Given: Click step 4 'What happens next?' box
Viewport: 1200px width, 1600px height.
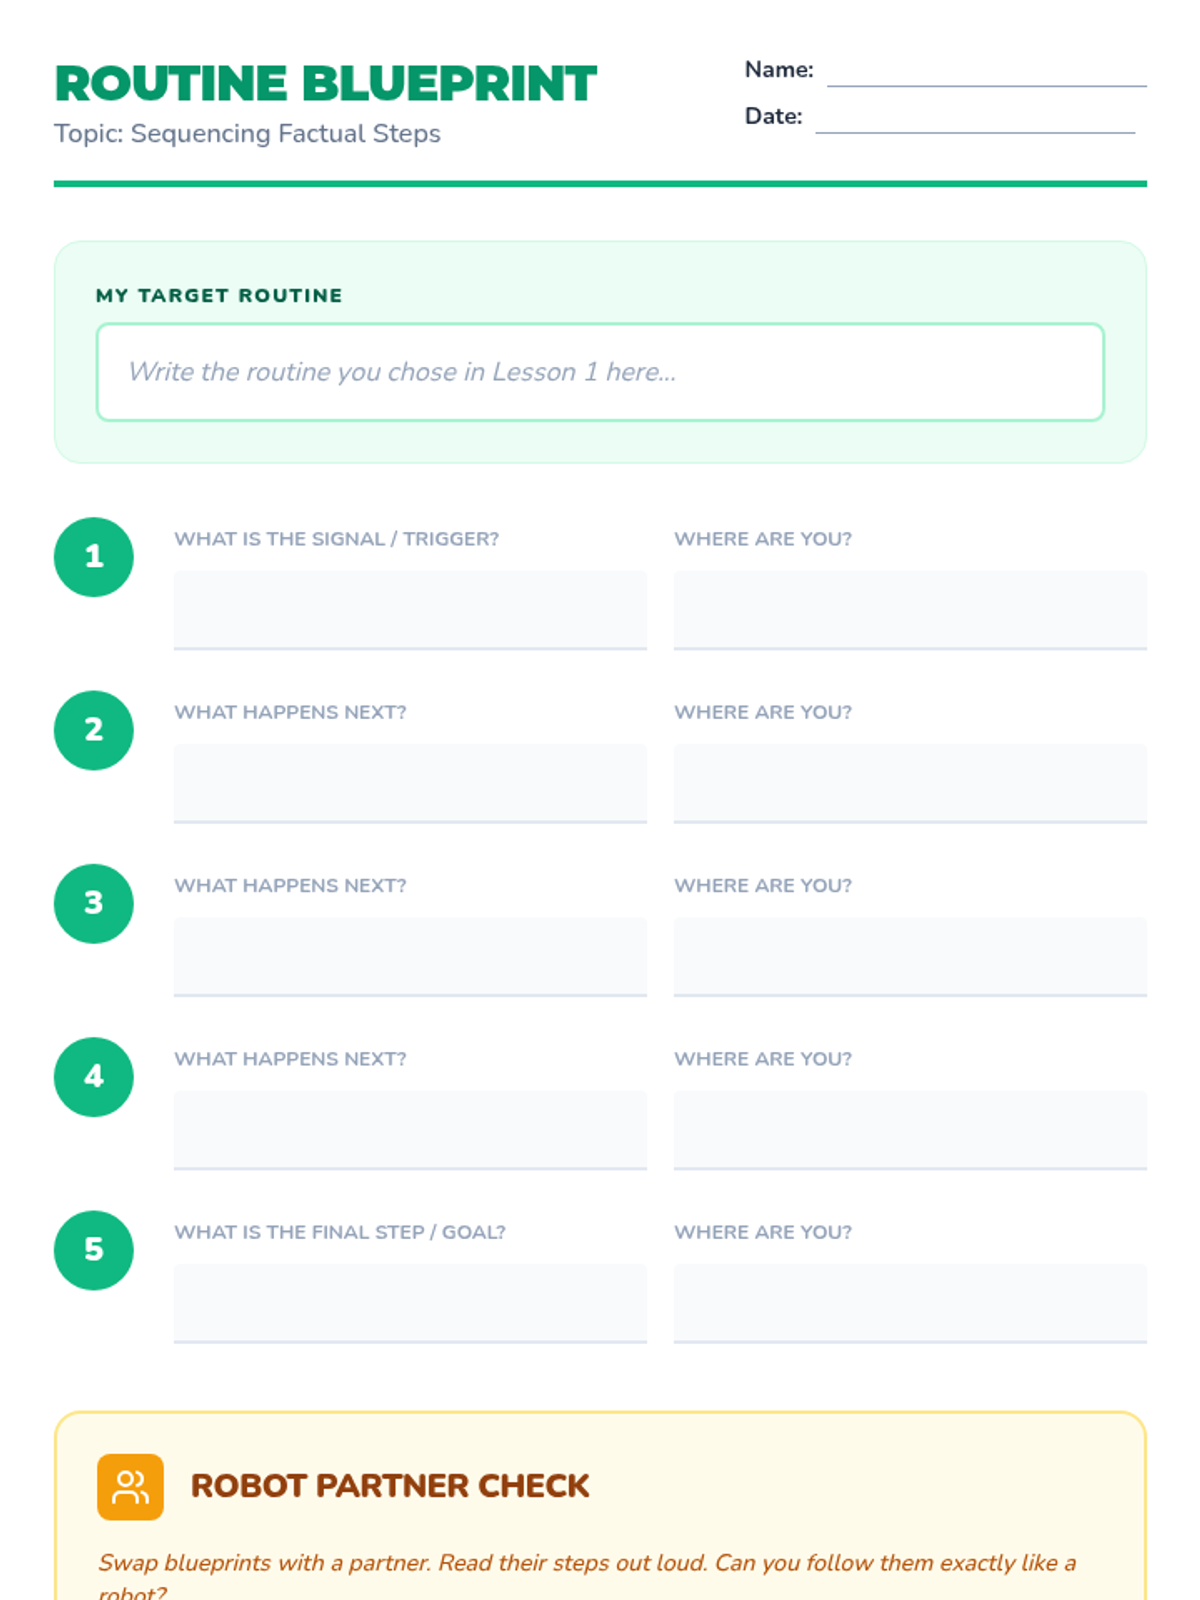Looking at the screenshot, I should [410, 1129].
